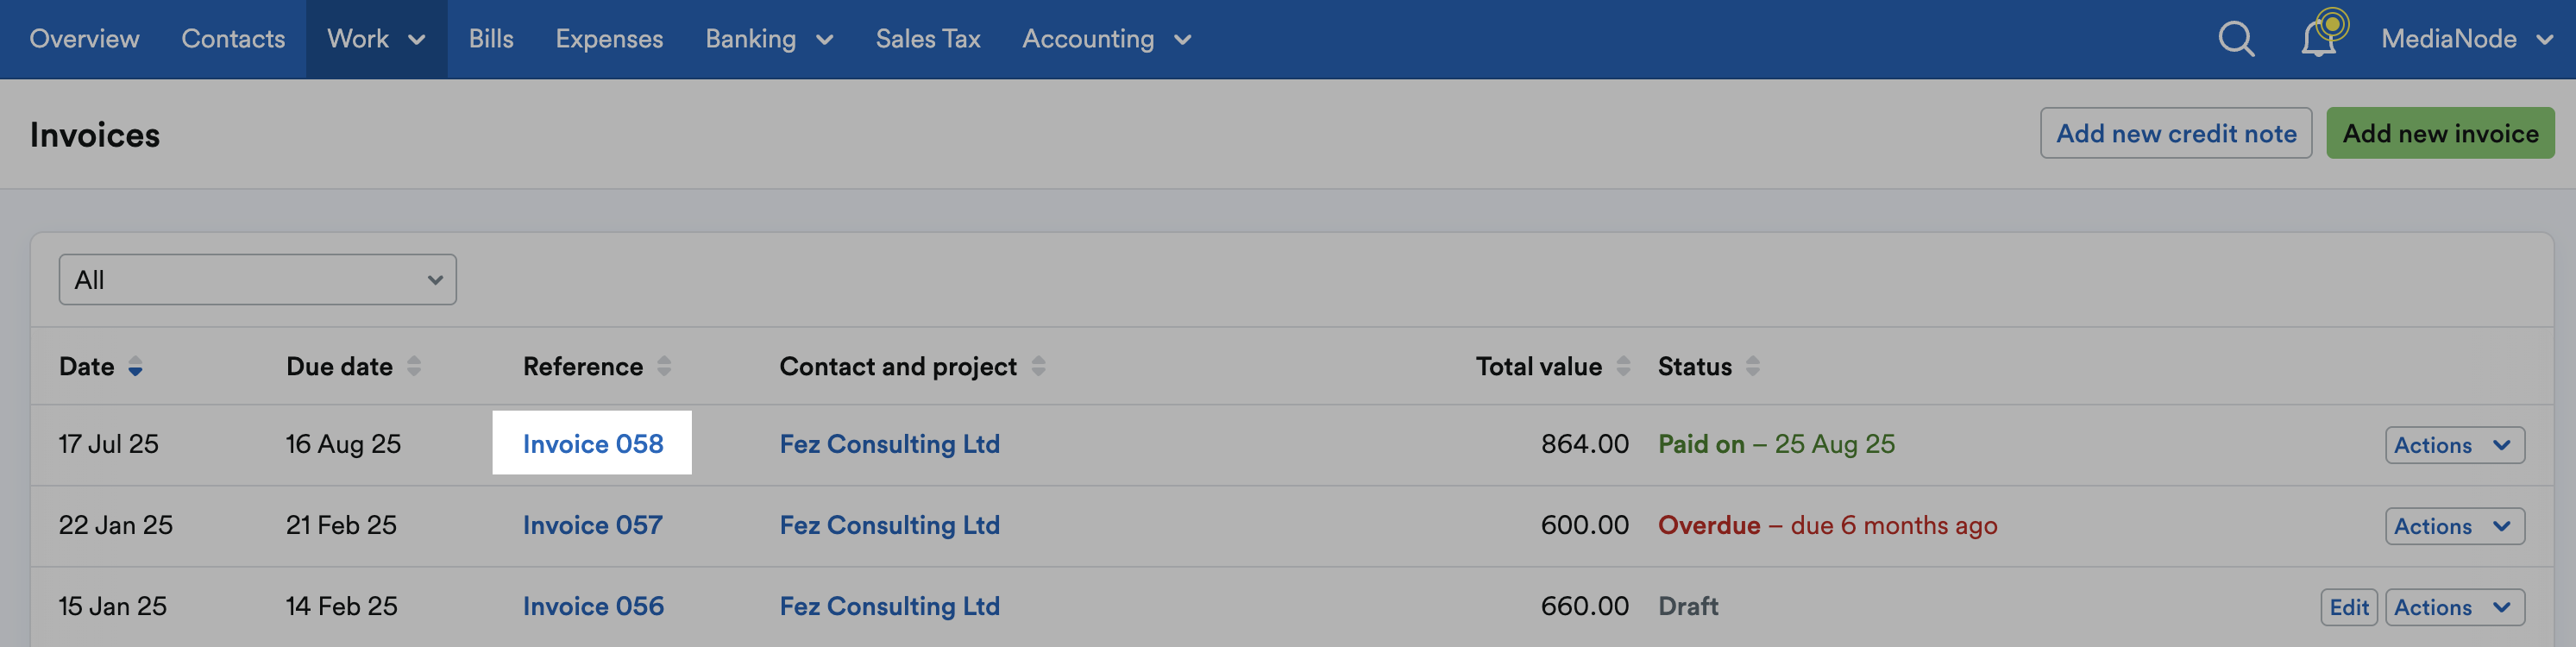The height and width of the screenshot is (647, 2576).
Task: Click Add new invoice button
Action: coord(2439,133)
